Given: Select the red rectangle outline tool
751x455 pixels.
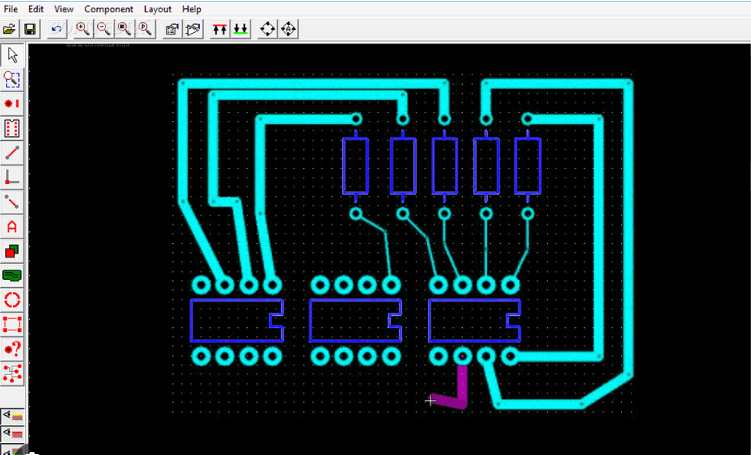Looking at the screenshot, I should (x=13, y=324).
